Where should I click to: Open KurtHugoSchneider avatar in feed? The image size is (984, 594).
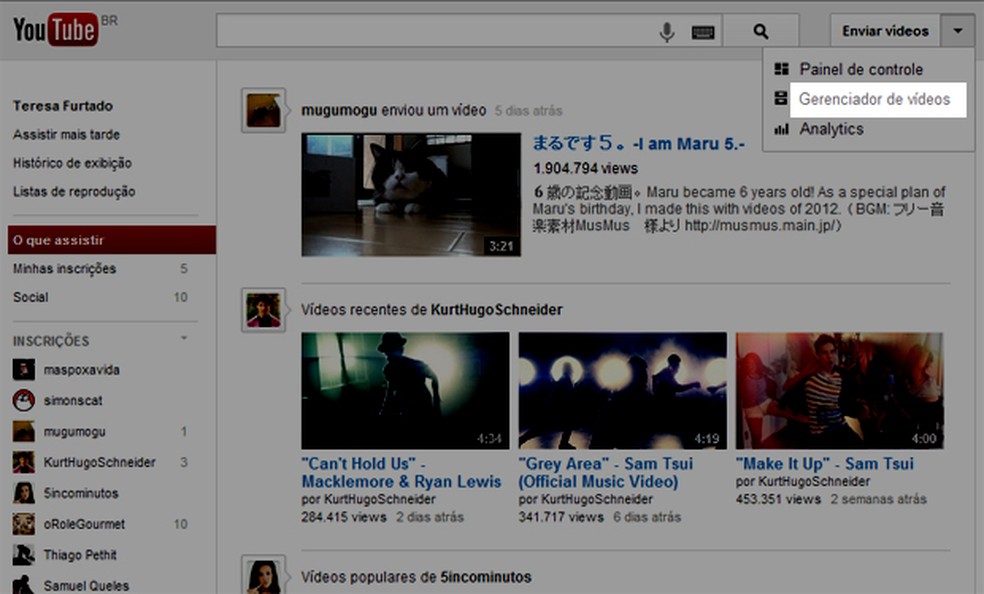[x=264, y=310]
